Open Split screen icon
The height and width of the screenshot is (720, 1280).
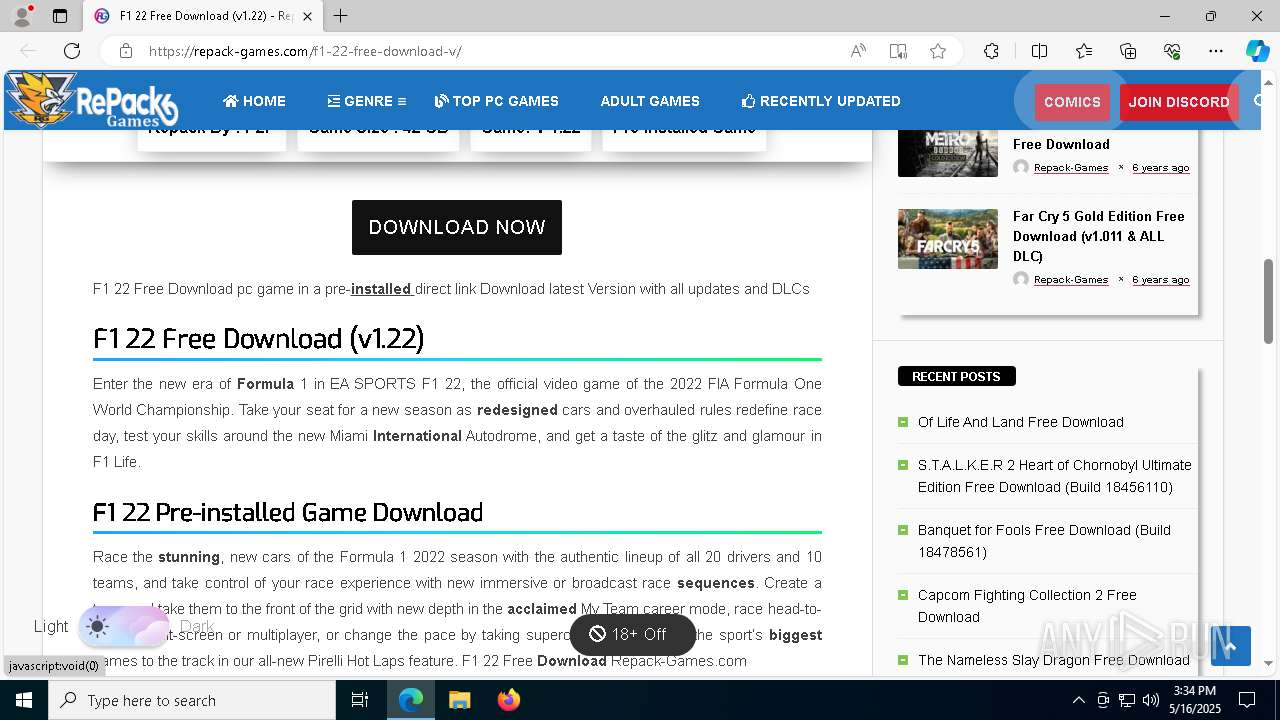pyautogui.click(x=1039, y=51)
